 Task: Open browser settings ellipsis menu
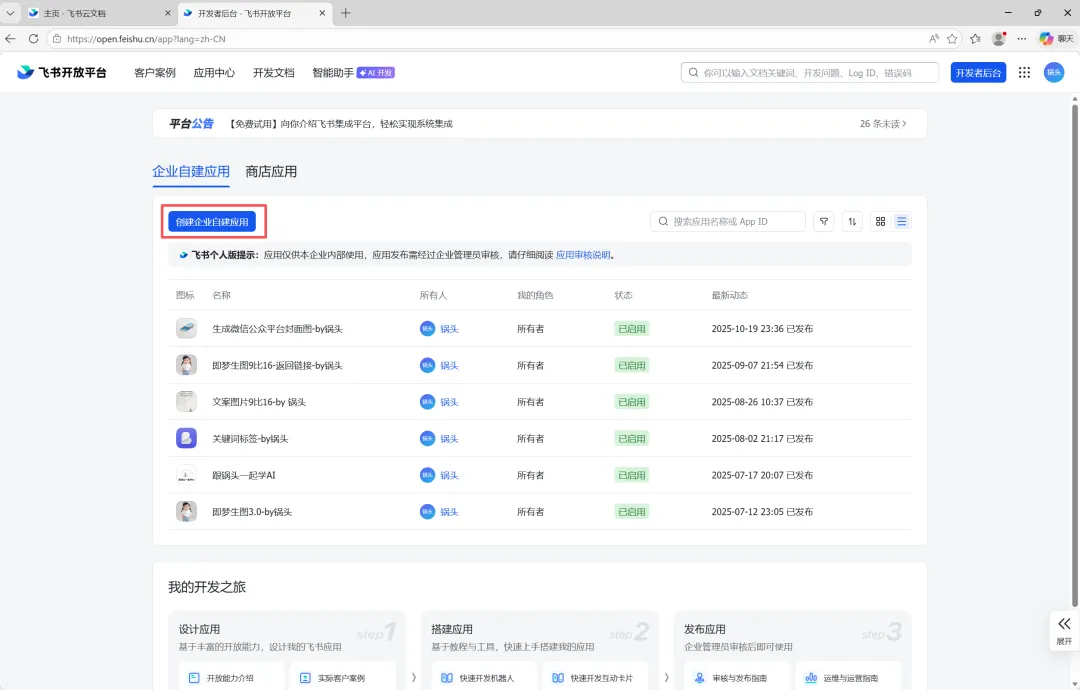1022,39
